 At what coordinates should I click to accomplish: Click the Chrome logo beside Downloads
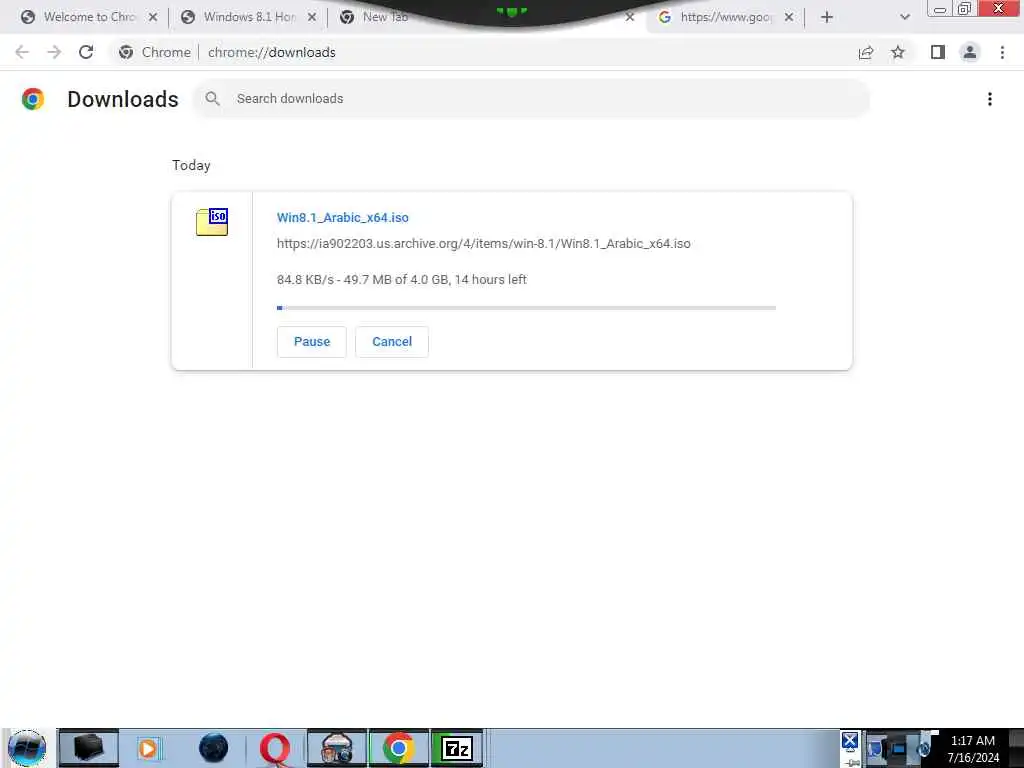[33, 99]
